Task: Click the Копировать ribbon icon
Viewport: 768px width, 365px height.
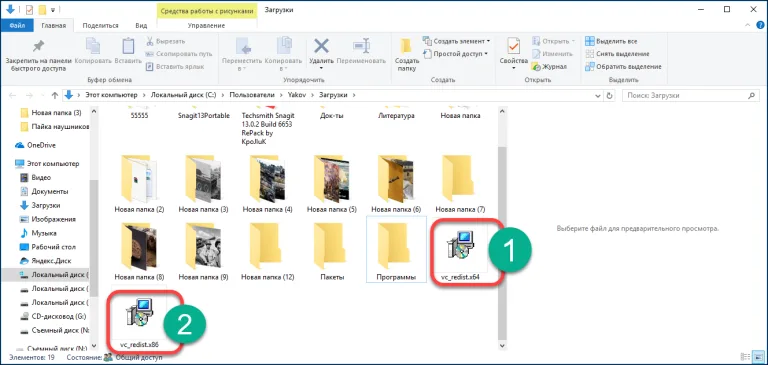Action: pos(93,47)
